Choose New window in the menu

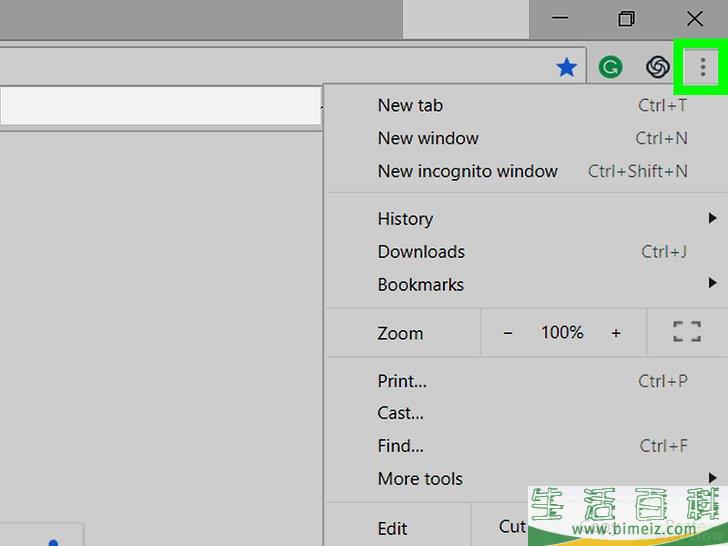pyautogui.click(x=428, y=138)
